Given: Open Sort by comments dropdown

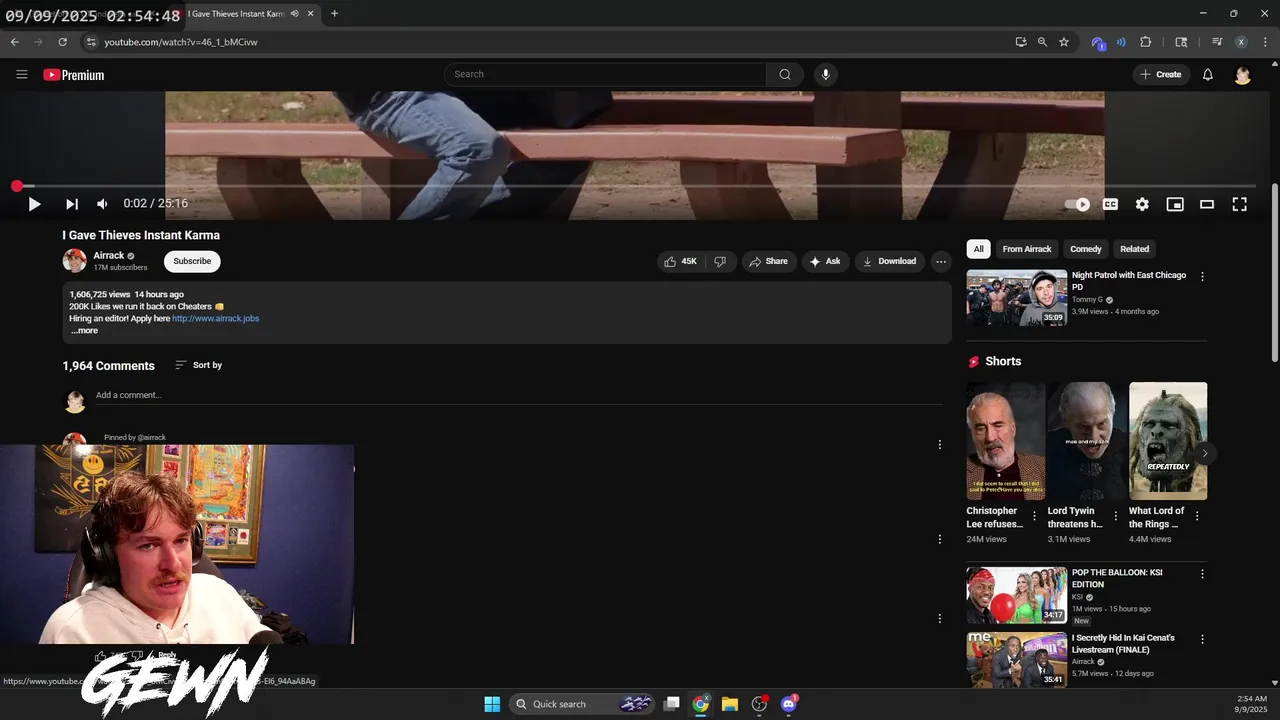Looking at the screenshot, I should tap(198, 365).
